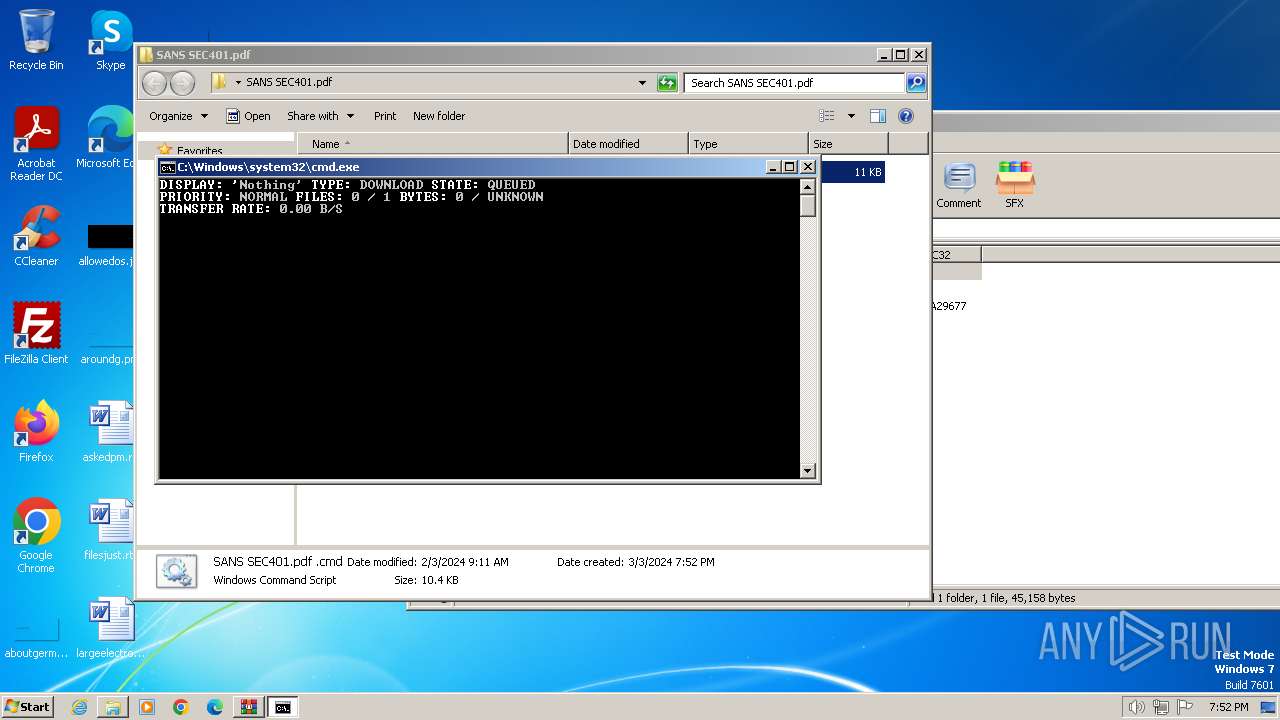Image resolution: width=1280 pixels, height=720 pixels.
Task: Expand the views options dropdown arrow
Action: pos(851,116)
